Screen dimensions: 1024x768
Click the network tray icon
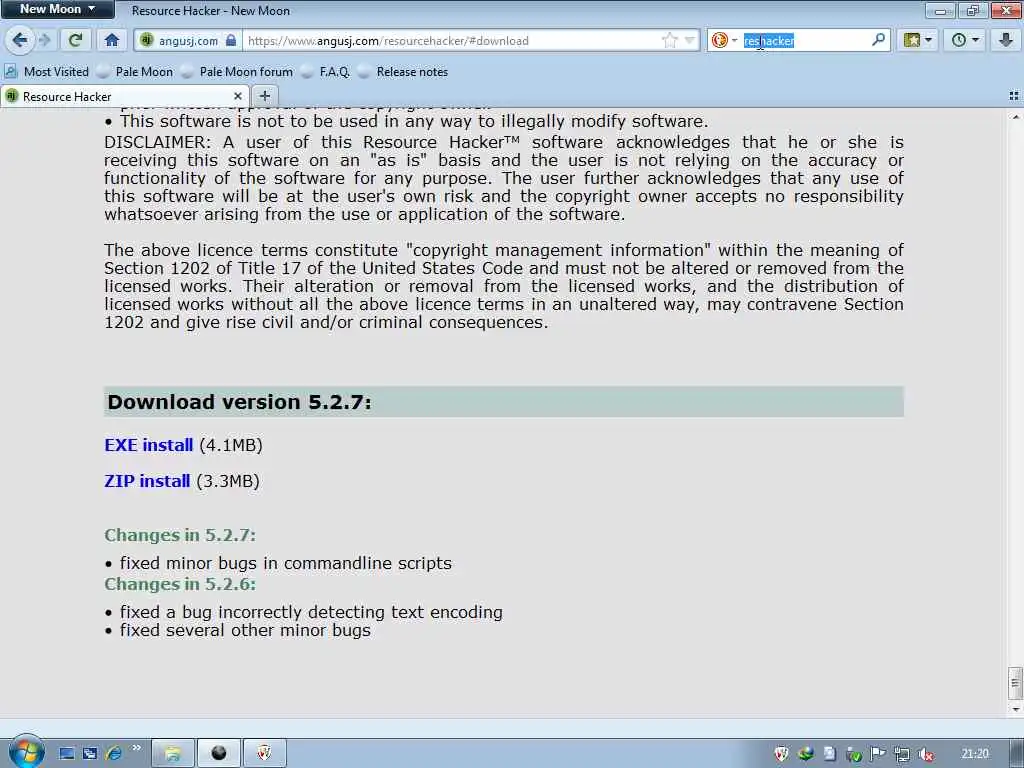pos(902,755)
